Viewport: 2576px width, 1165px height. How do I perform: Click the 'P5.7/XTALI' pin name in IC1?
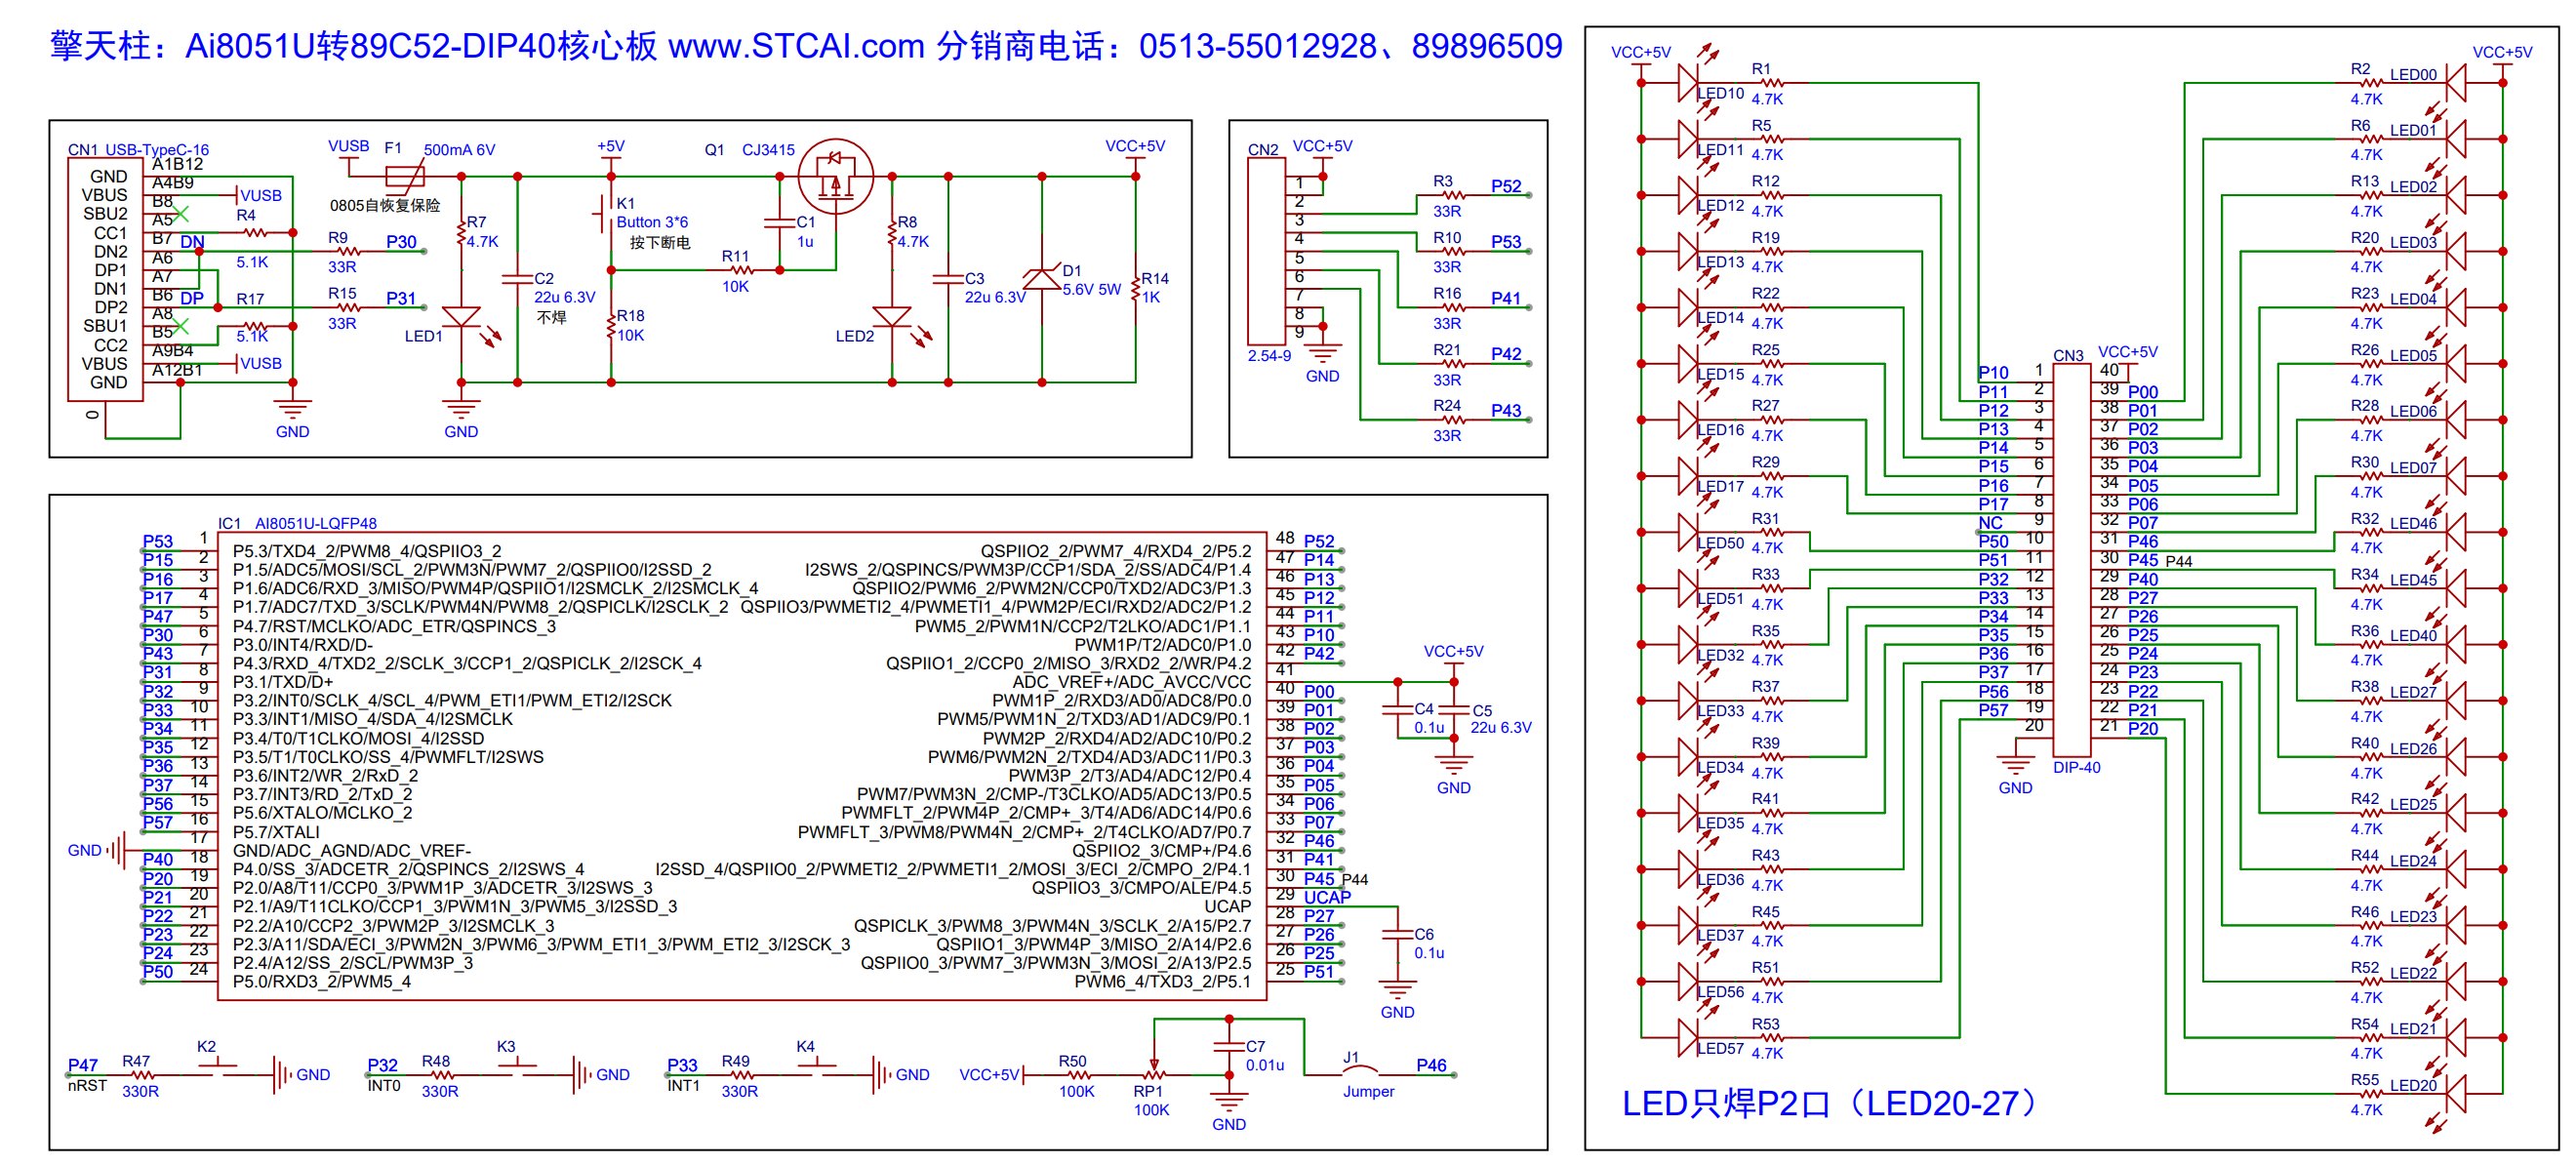[x=276, y=832]
